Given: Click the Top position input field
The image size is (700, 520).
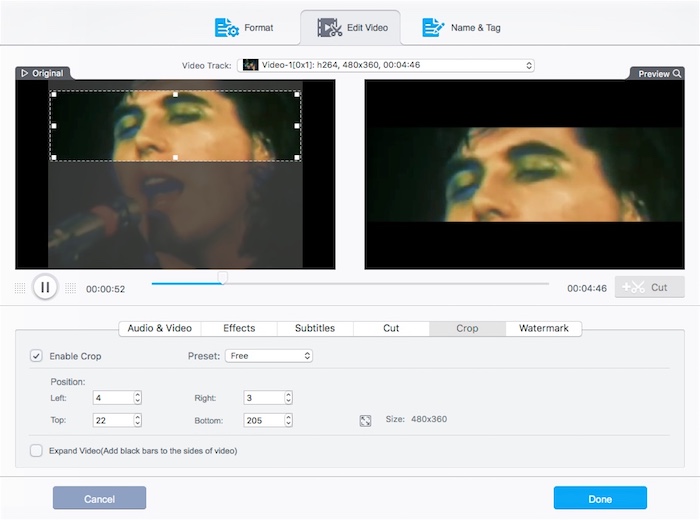Looking at the screenshot, I should pos(113,420).
